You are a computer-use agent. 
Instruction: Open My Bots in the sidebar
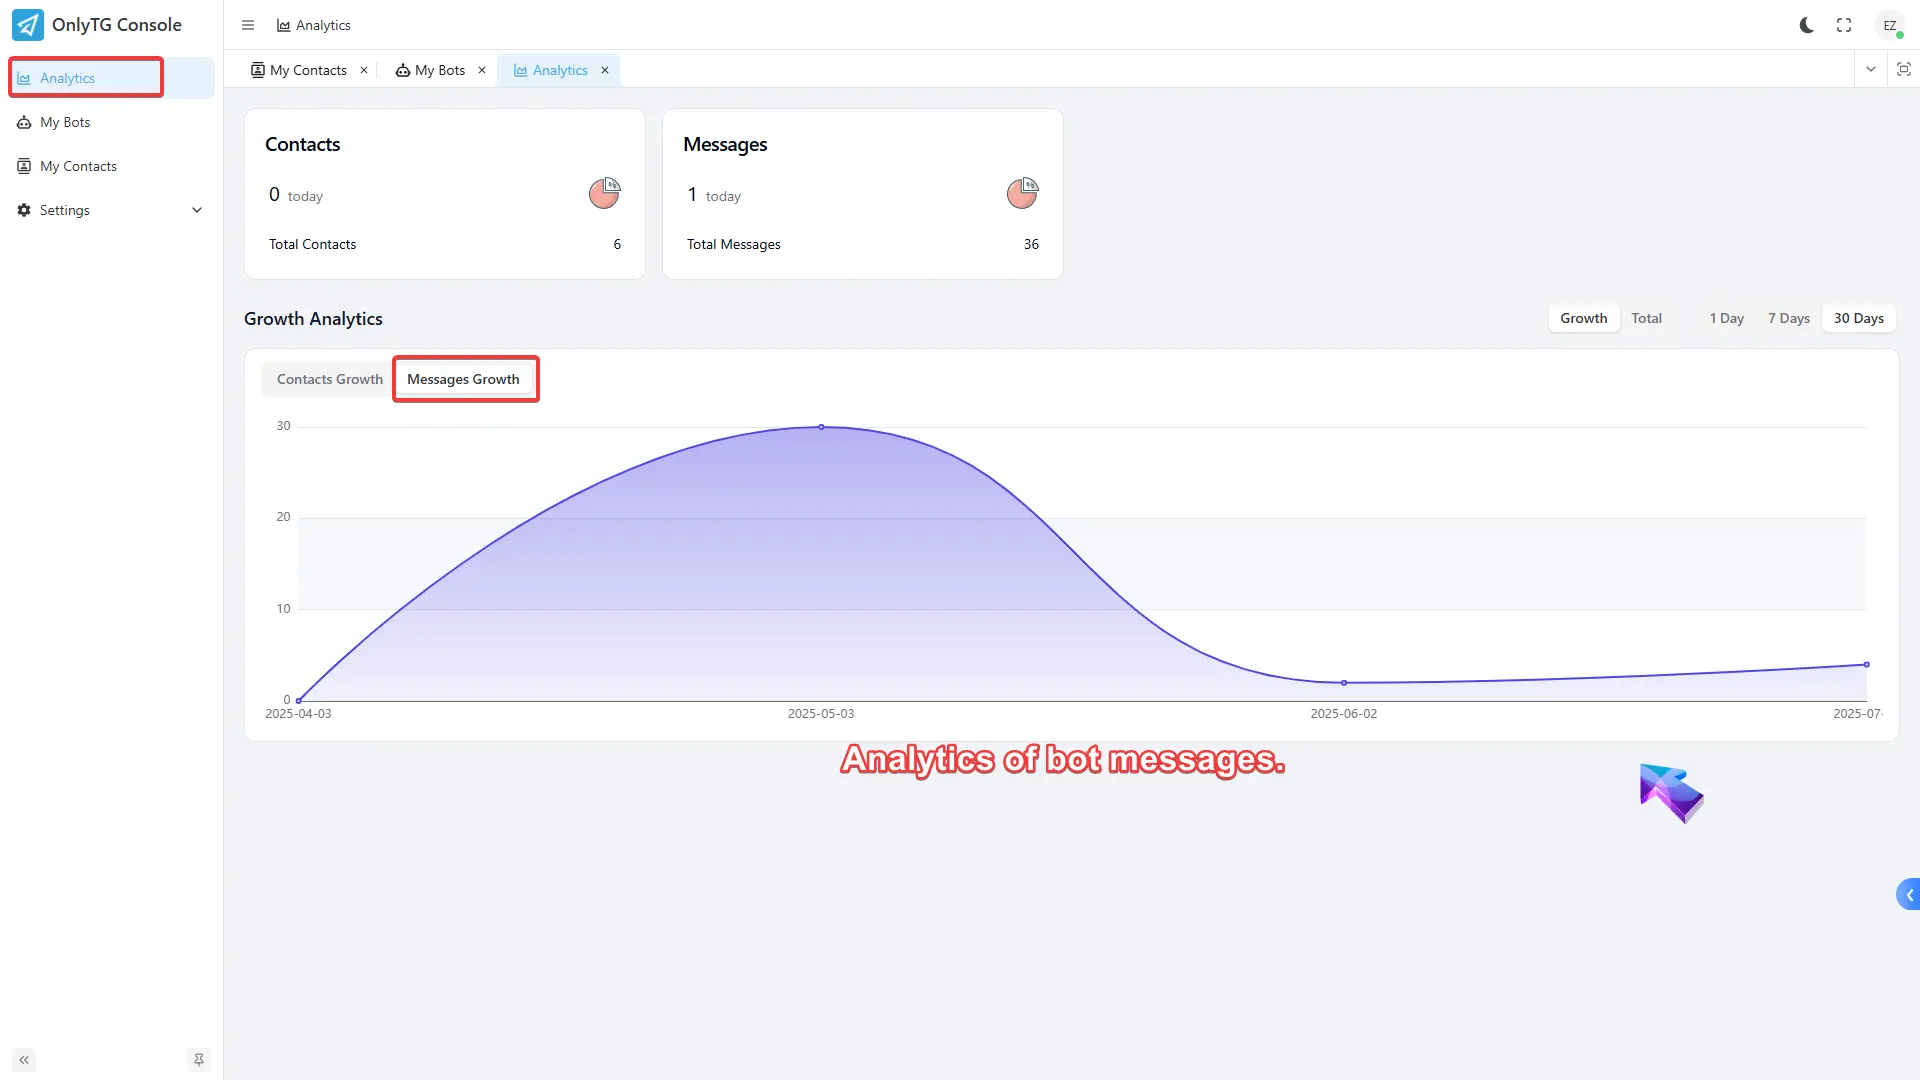click(65, 122)
